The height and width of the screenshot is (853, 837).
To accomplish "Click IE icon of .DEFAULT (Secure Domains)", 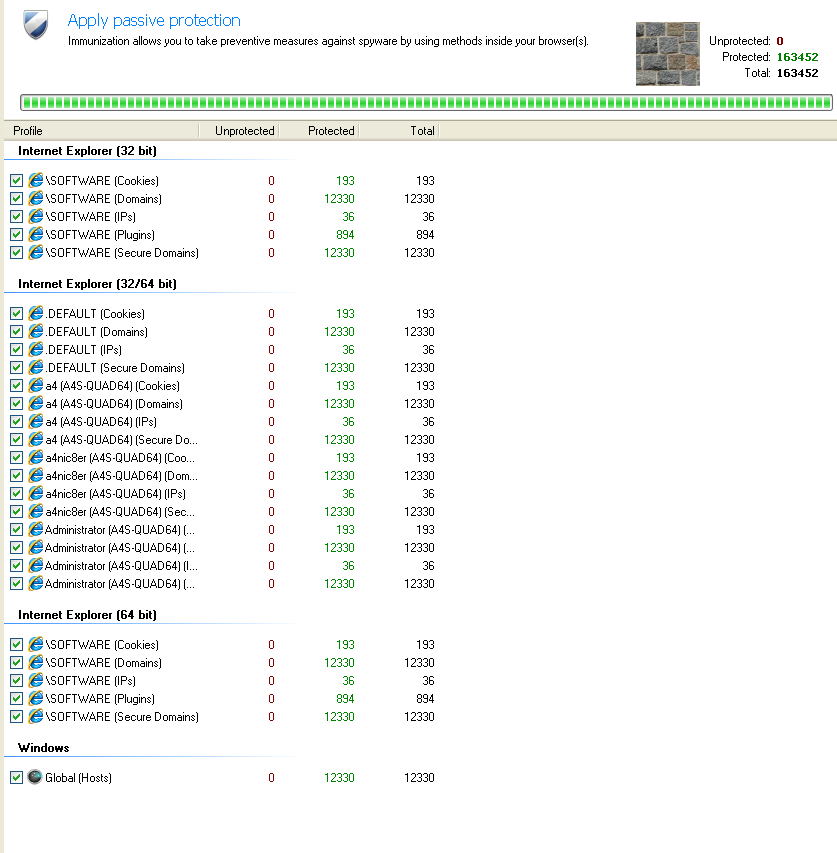I will (x=36, y=367).
